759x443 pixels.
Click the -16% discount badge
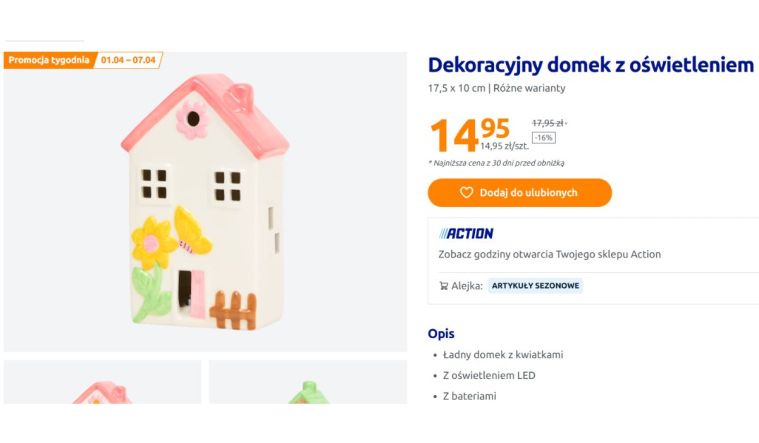click(544, 138)
